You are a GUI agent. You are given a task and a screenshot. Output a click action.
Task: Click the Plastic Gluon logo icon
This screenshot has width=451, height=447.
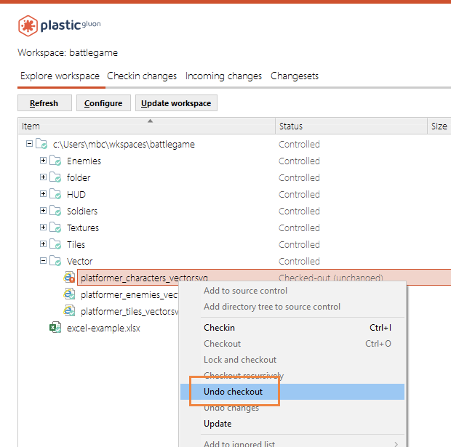coord(28,26)
